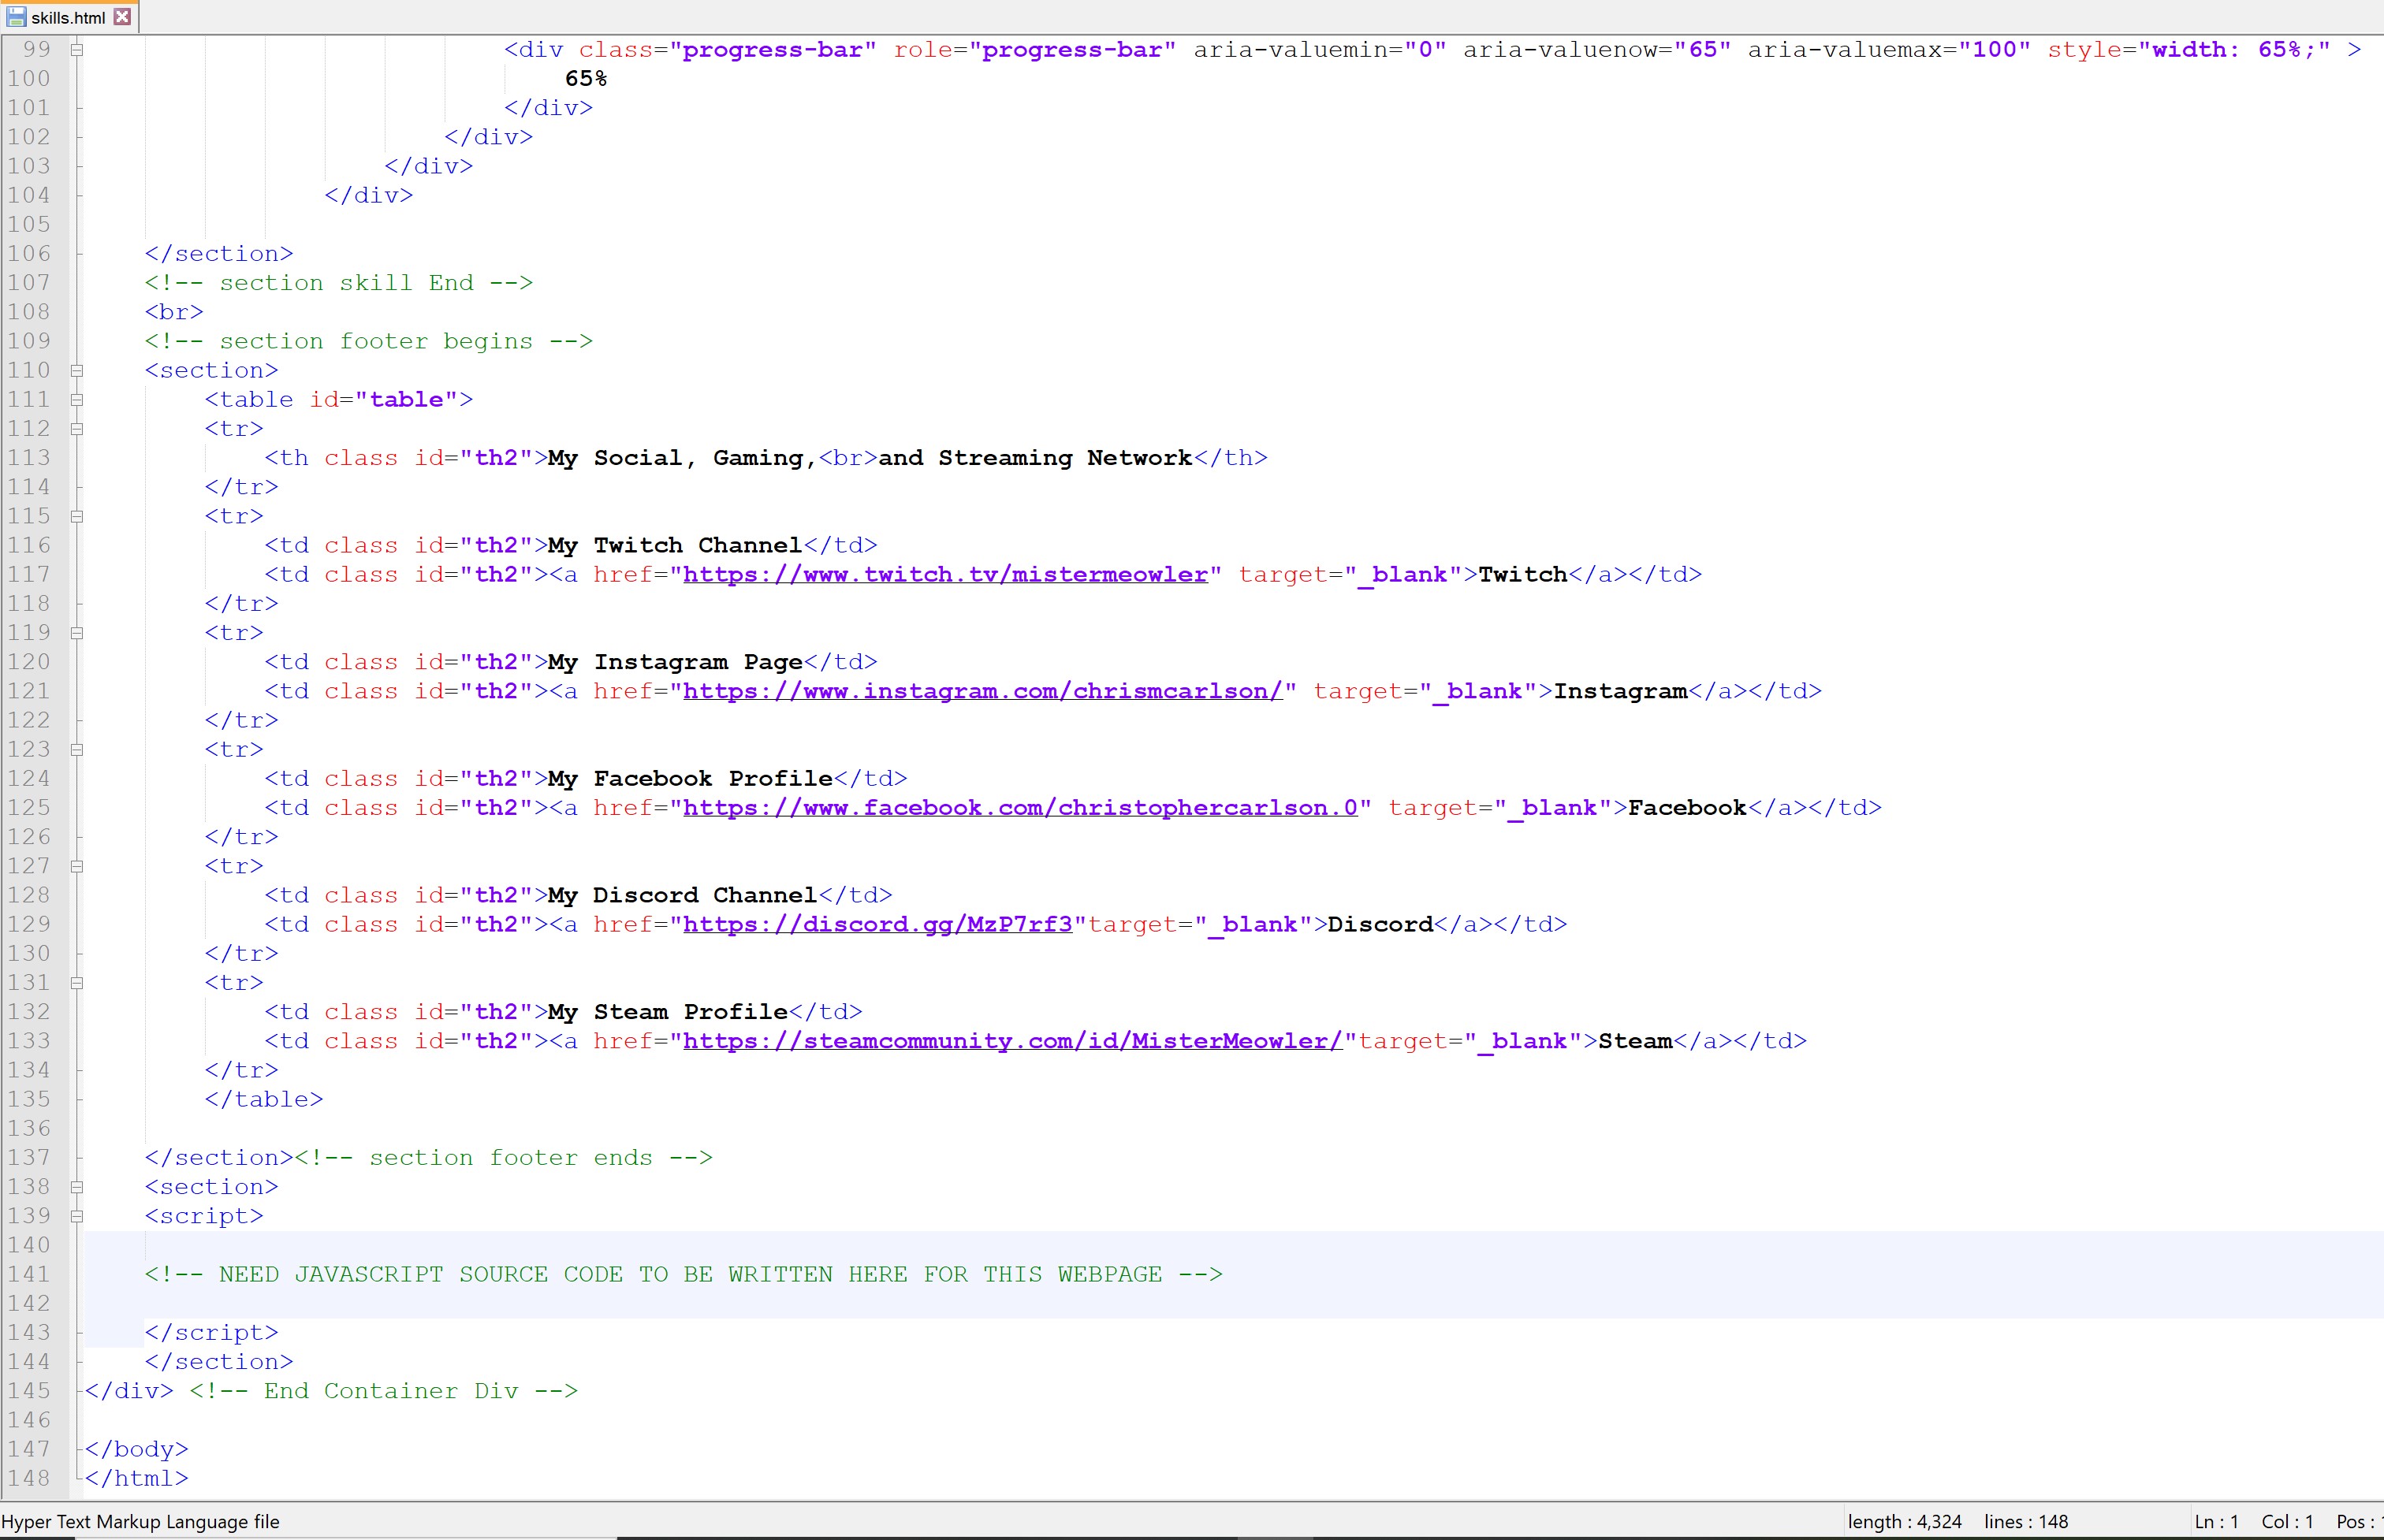Viewport: 2384px width, 1540px height.
Task: Click the 'Hyper Text Markup Language file' status text
Action: click(x=141, y=1521)
